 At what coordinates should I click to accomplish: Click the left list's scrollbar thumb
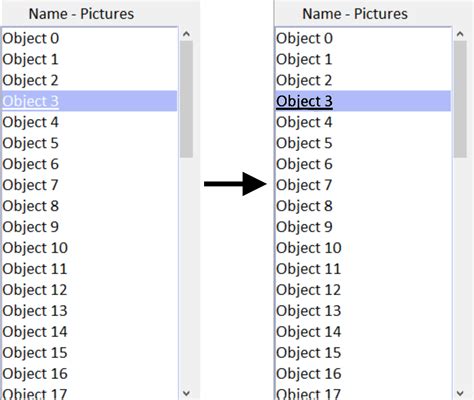(x=186, y=99)
